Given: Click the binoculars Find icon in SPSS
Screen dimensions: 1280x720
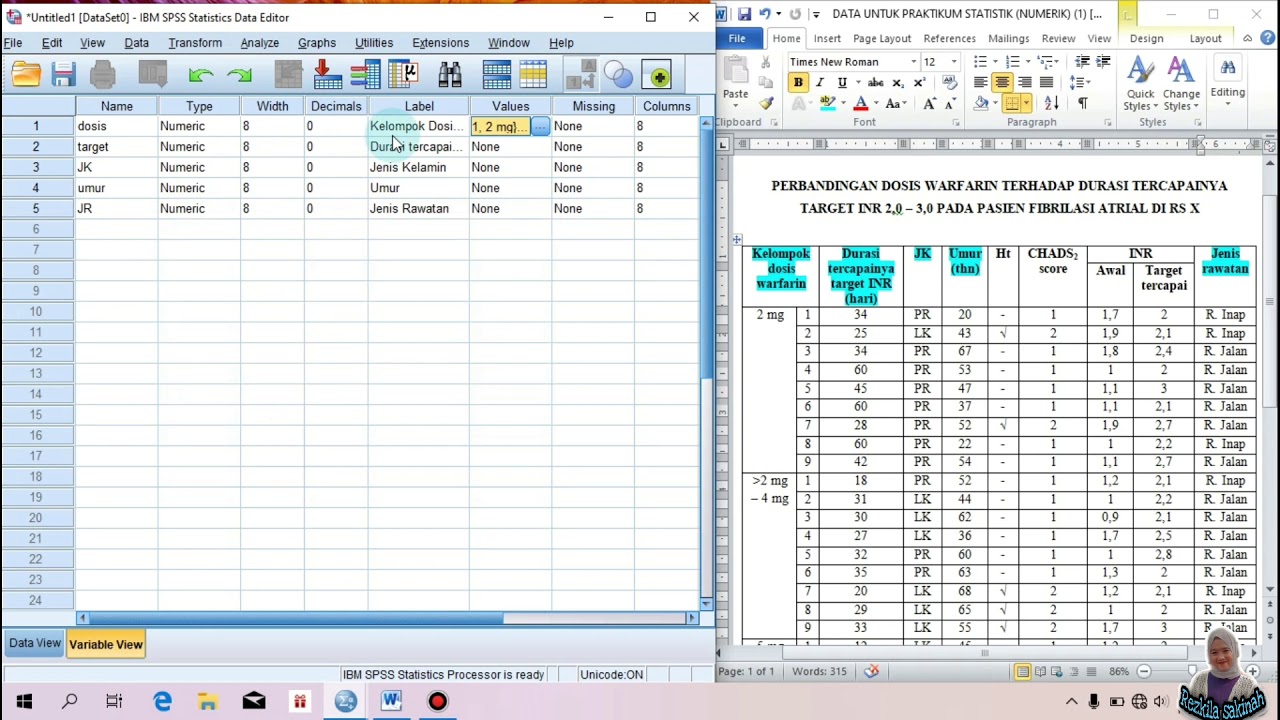Looking at the screenshot, I should tap(449, 76).
